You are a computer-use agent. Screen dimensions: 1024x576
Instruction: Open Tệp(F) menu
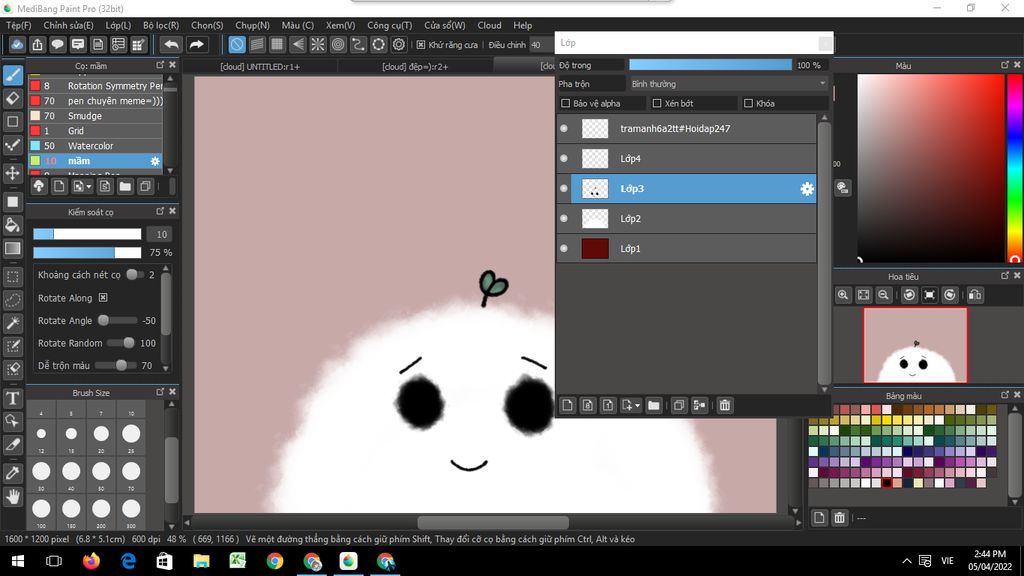pos(18,25)
